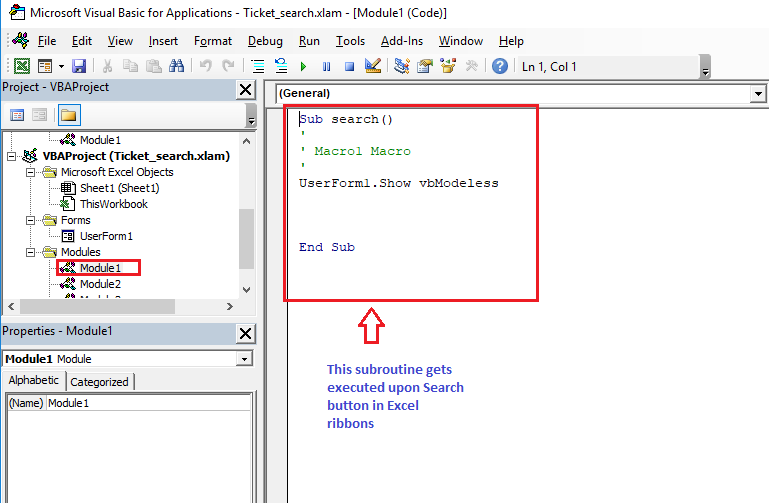
Task: Click project tree scroll right arrow
Action: (x=230, y=306)
